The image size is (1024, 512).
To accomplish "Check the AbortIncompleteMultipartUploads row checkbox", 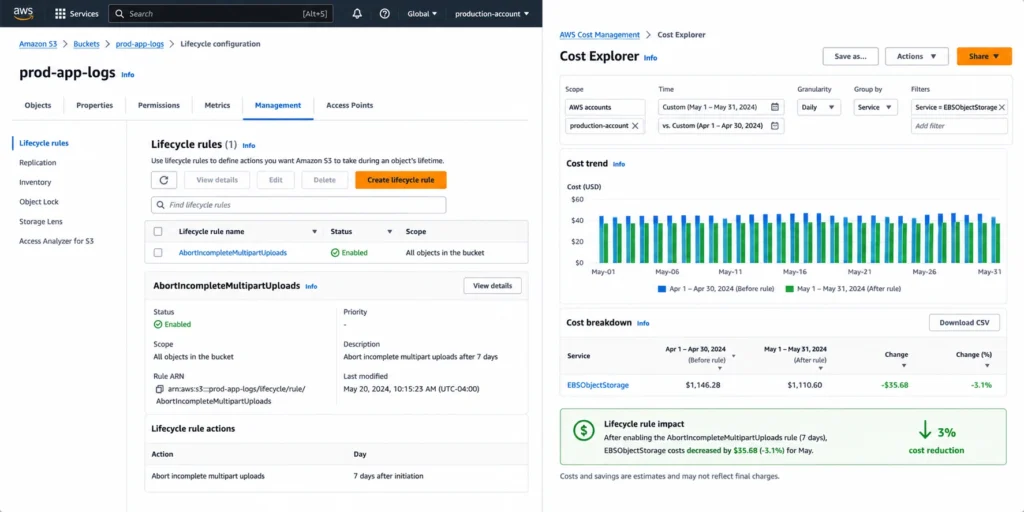I will [157, 253].
